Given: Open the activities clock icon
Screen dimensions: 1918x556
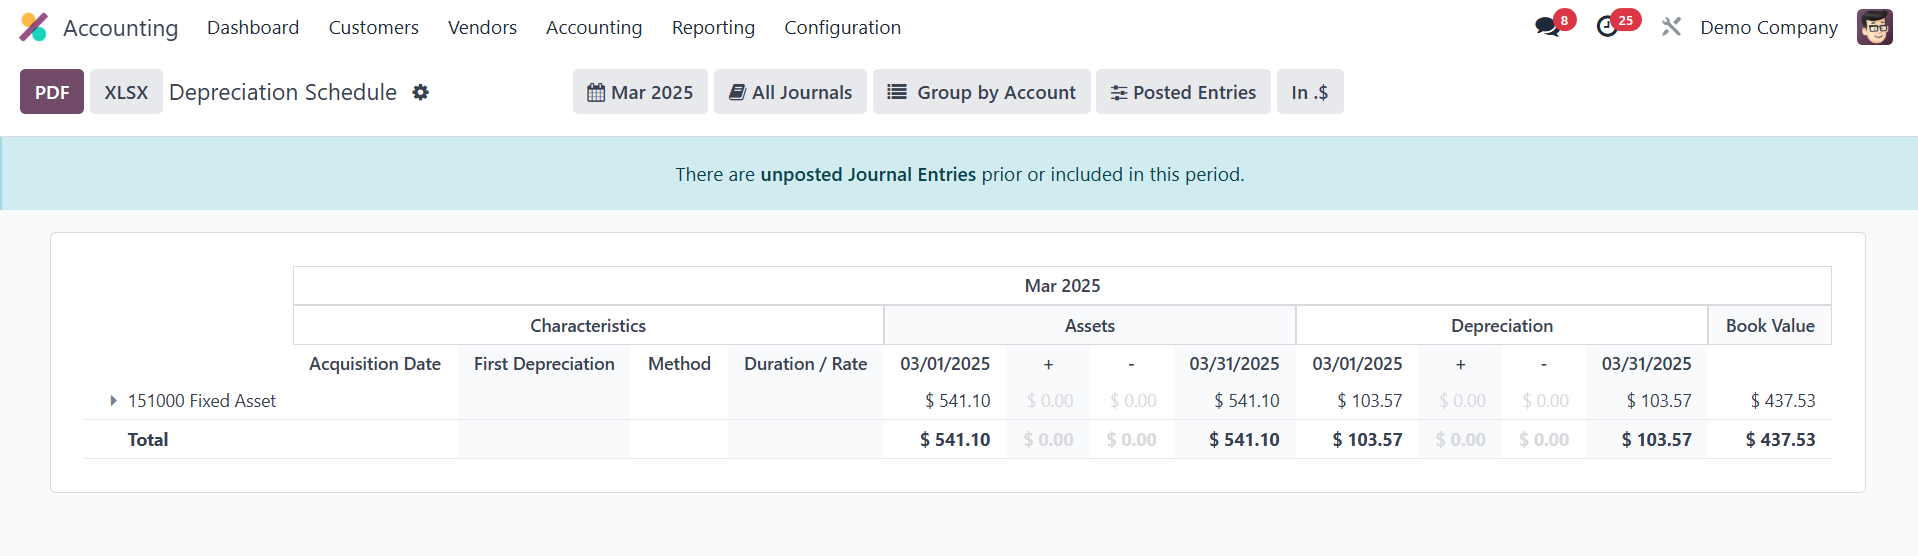Looking at the screenshot, I should 1607,27.
